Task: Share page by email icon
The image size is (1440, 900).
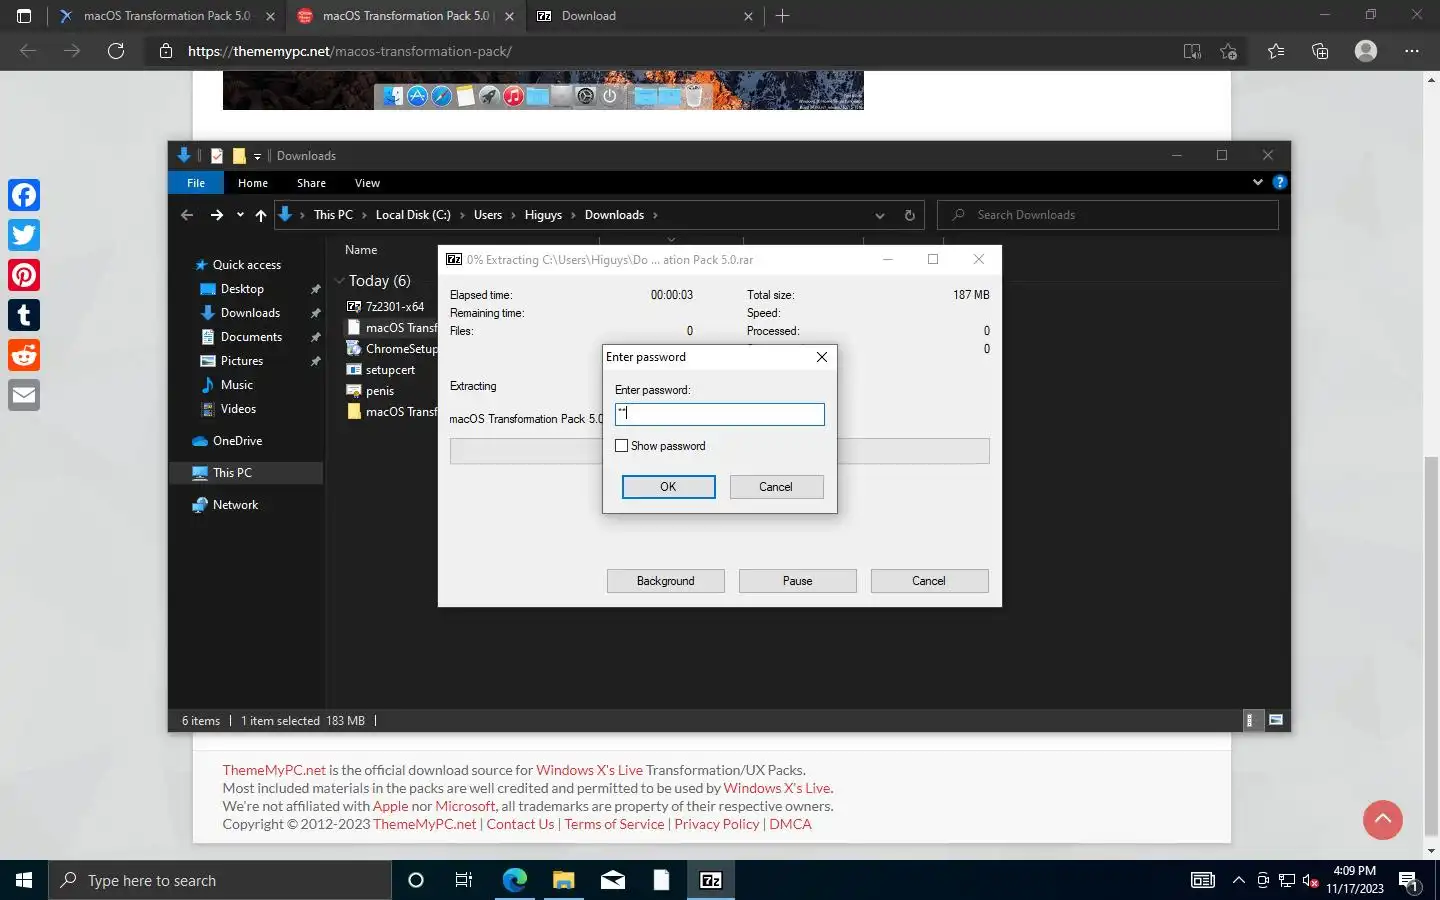Action: click(24, 395)
